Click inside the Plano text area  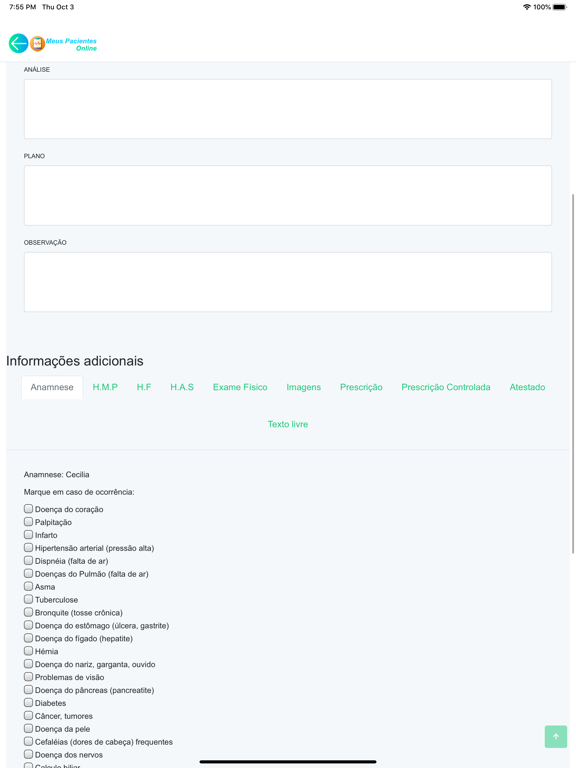pos(288,195)
